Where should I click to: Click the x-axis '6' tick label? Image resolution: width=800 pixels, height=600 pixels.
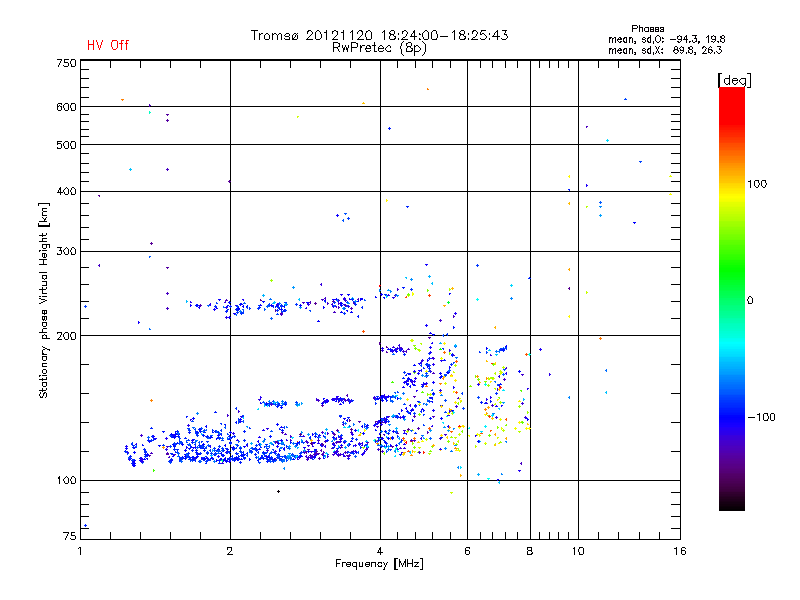pyautogui.click(x=467, y=551)
